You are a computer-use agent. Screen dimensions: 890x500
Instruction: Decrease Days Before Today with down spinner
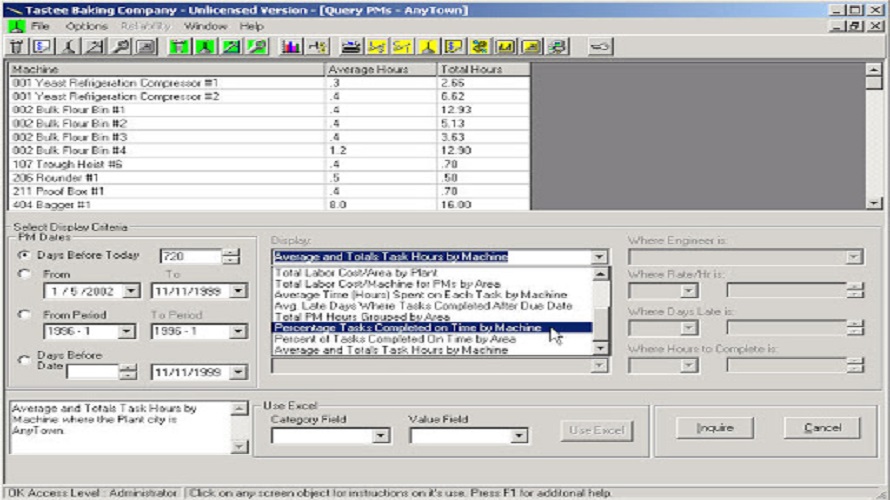(x=230, y=260)
